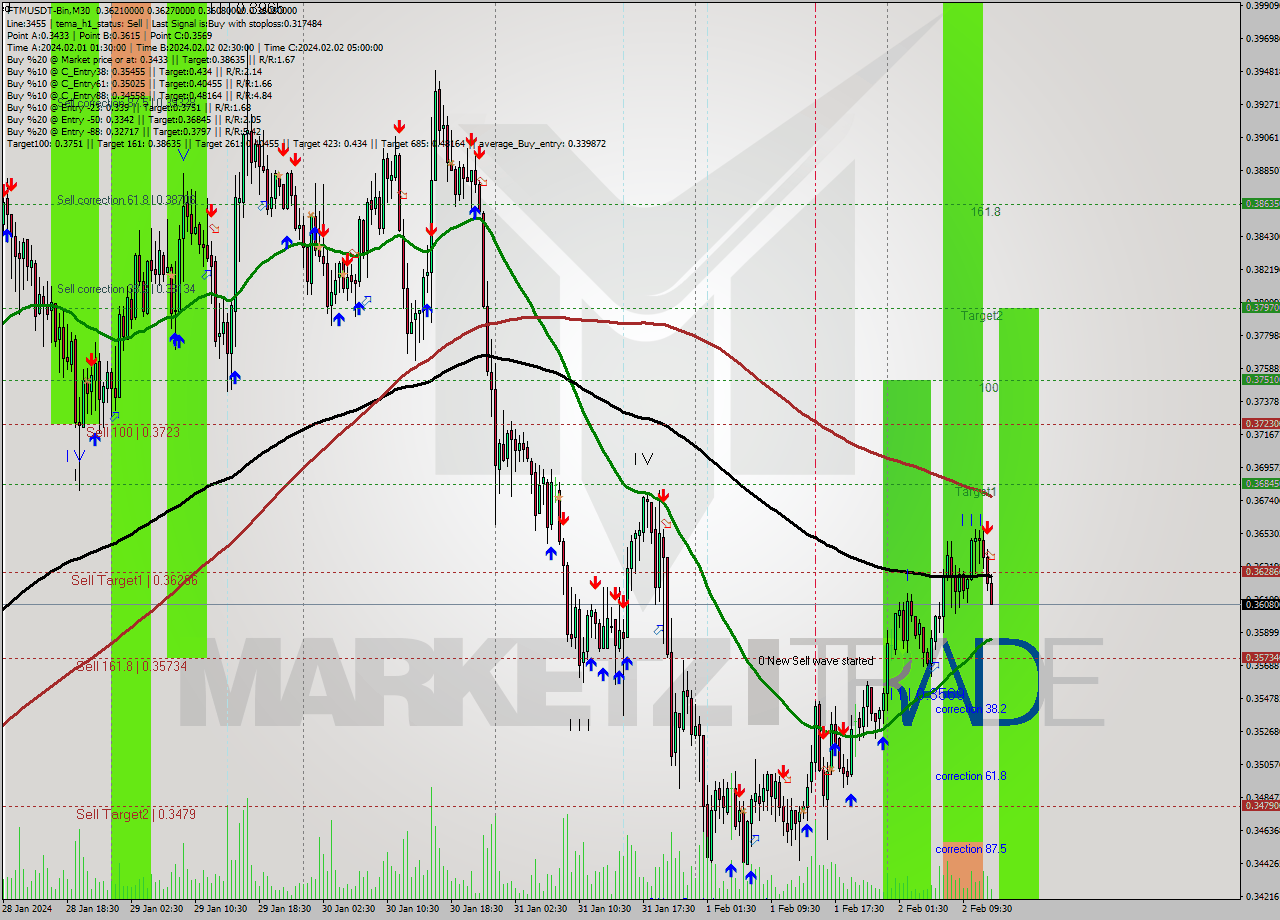This screenshot has height=920, width=1280.
Task: Click the black current price tag 0.36080
Action: (x=1260, y=604)
